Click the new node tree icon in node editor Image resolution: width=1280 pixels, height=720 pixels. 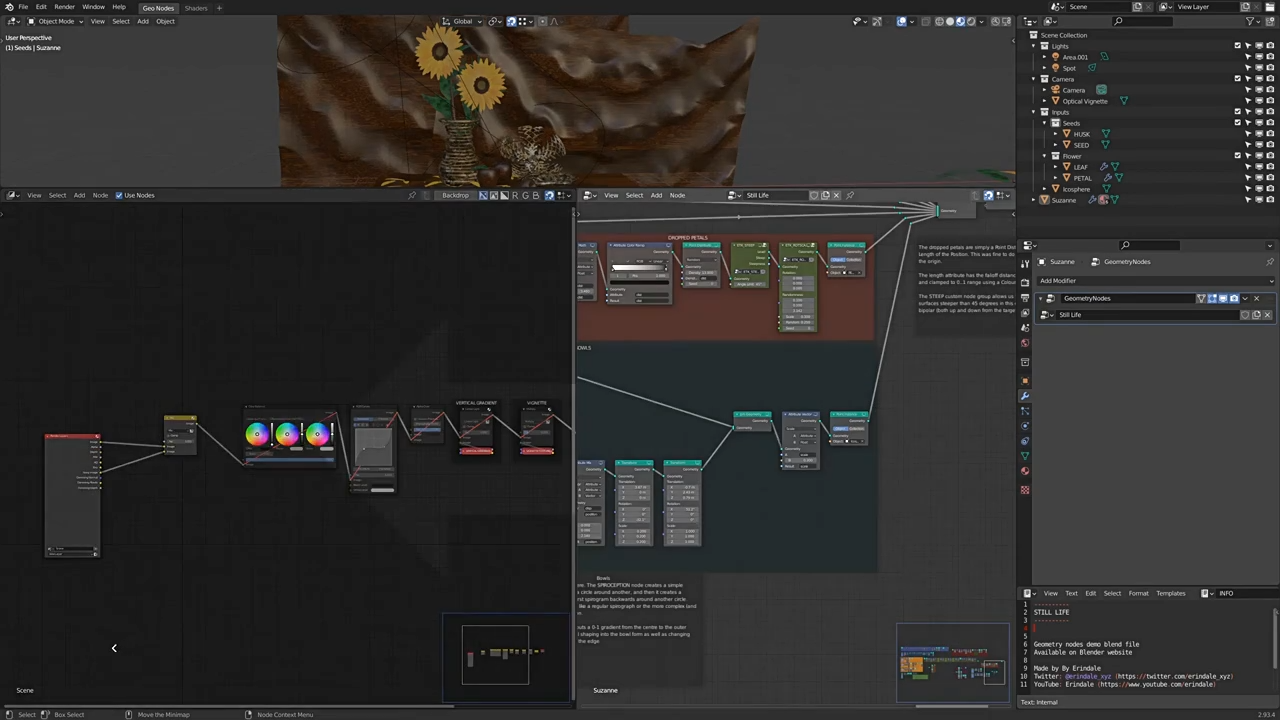click(x=825, y=195)
